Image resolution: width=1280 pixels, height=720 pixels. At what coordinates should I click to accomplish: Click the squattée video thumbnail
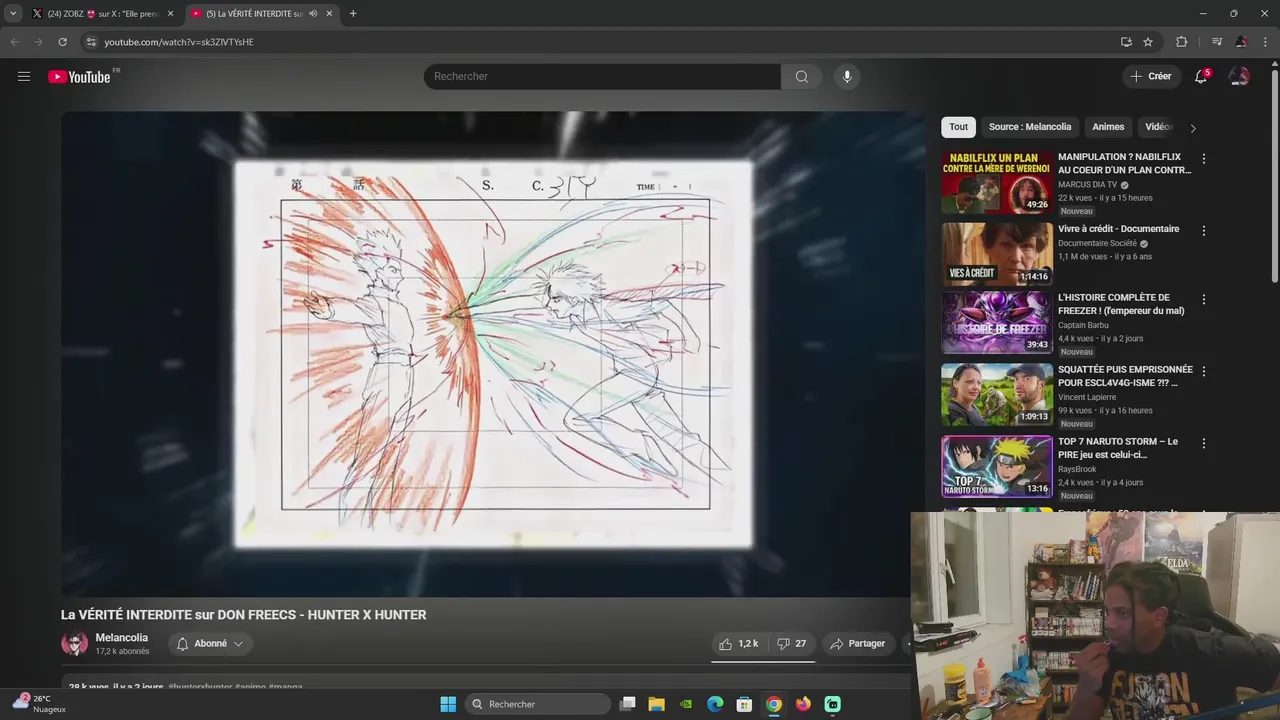point(997,394)
